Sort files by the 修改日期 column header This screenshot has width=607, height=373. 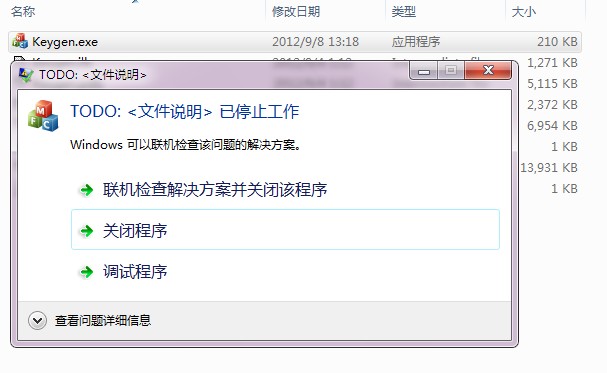[296, 12]
